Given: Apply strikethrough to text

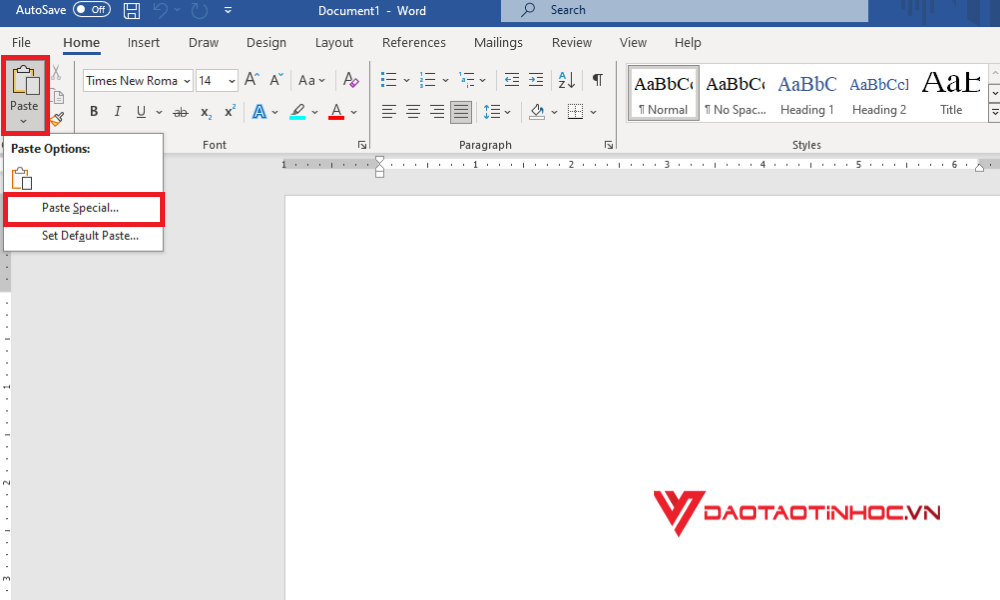Looking at the screenshot, I should pos(180,111).
